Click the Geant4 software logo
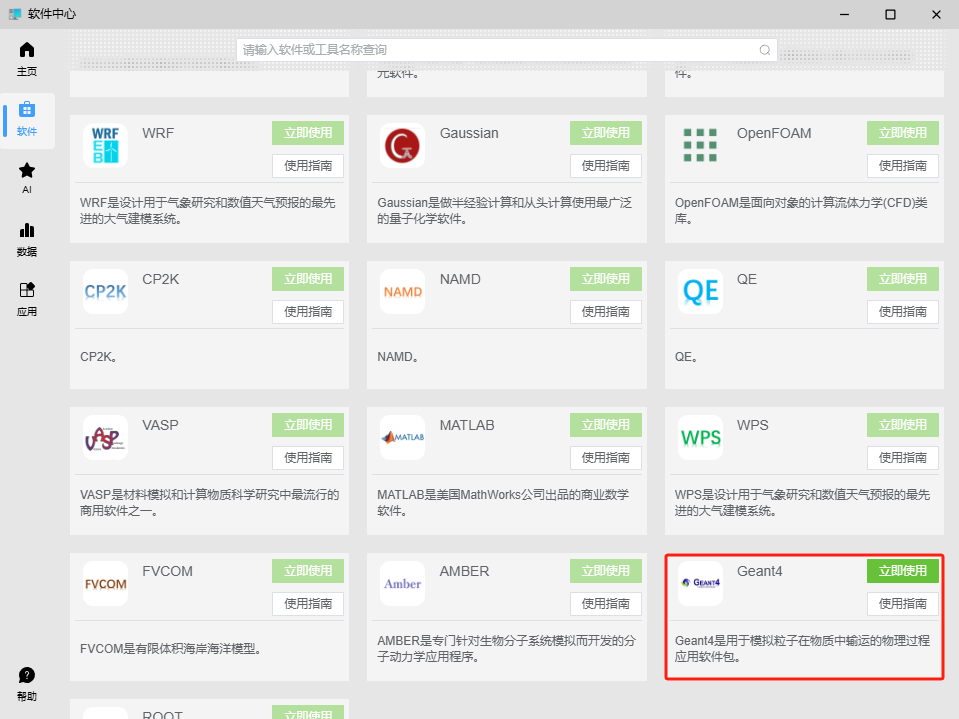This screenshot has height=719, width=959. [x=700, y=584]
